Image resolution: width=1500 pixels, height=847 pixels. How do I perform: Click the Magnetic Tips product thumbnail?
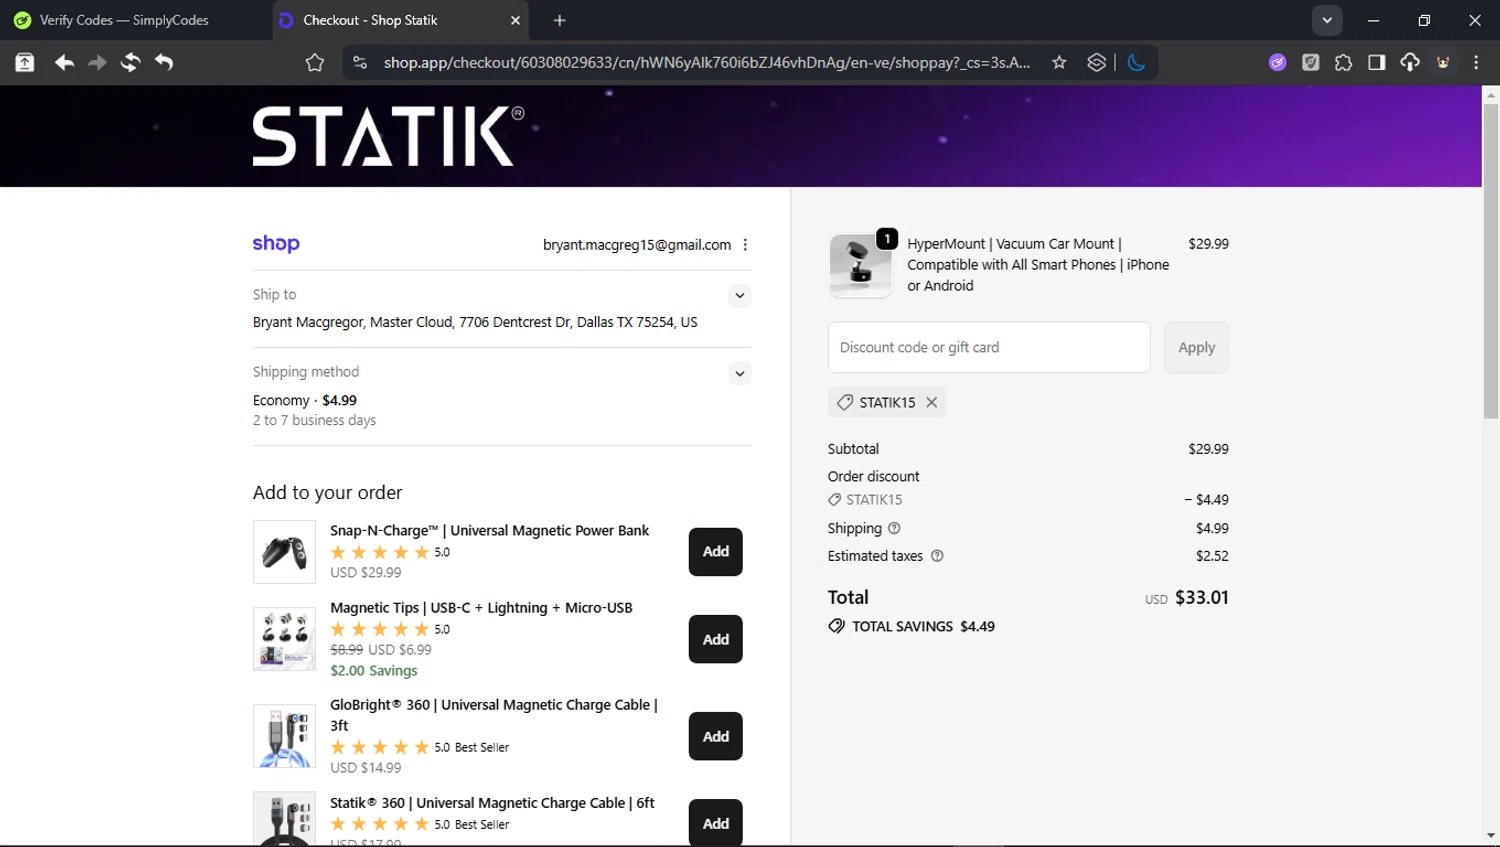coord(284,639)
